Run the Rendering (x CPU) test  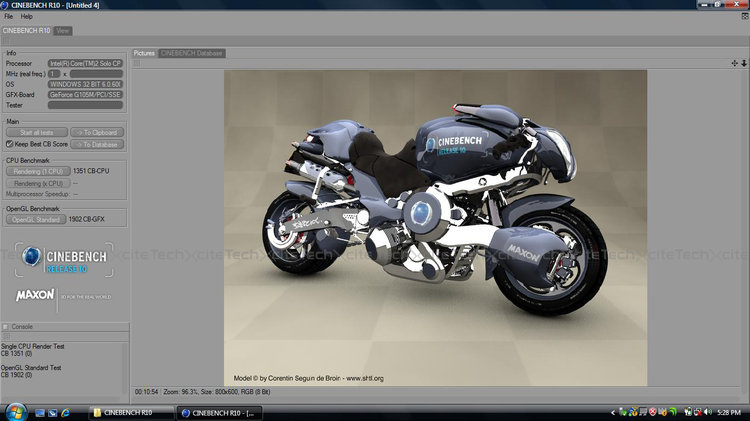pyautogui.click(x=38, y=184)
